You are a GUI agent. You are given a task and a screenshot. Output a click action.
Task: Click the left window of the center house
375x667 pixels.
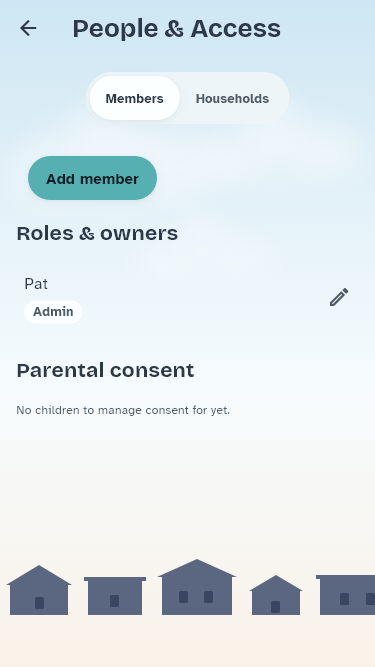tap(183, 597)
